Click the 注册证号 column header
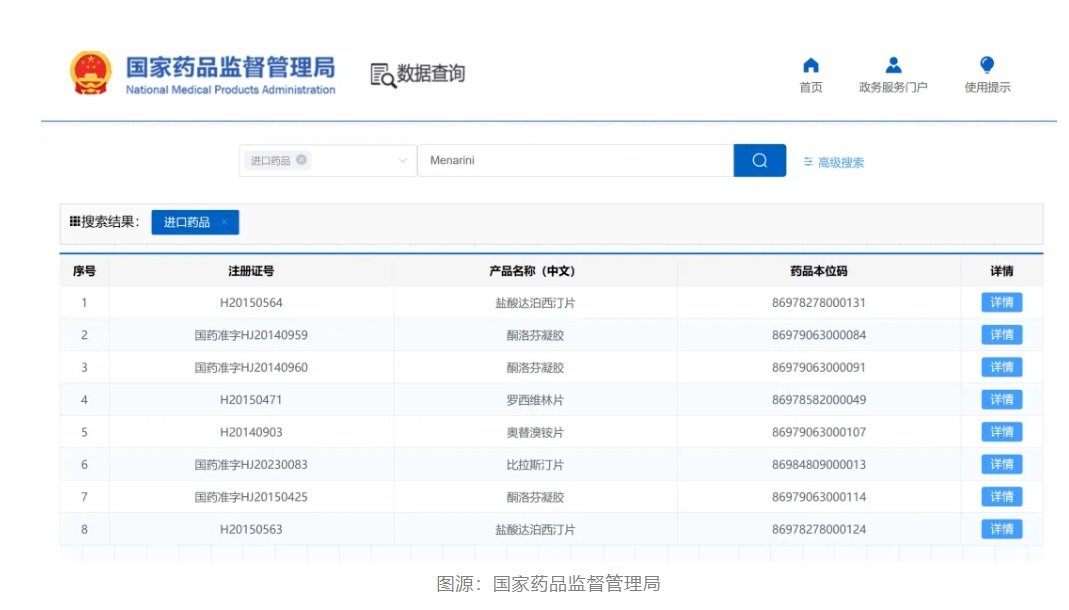Screen dimensions: 1069x610 (251, 271)
